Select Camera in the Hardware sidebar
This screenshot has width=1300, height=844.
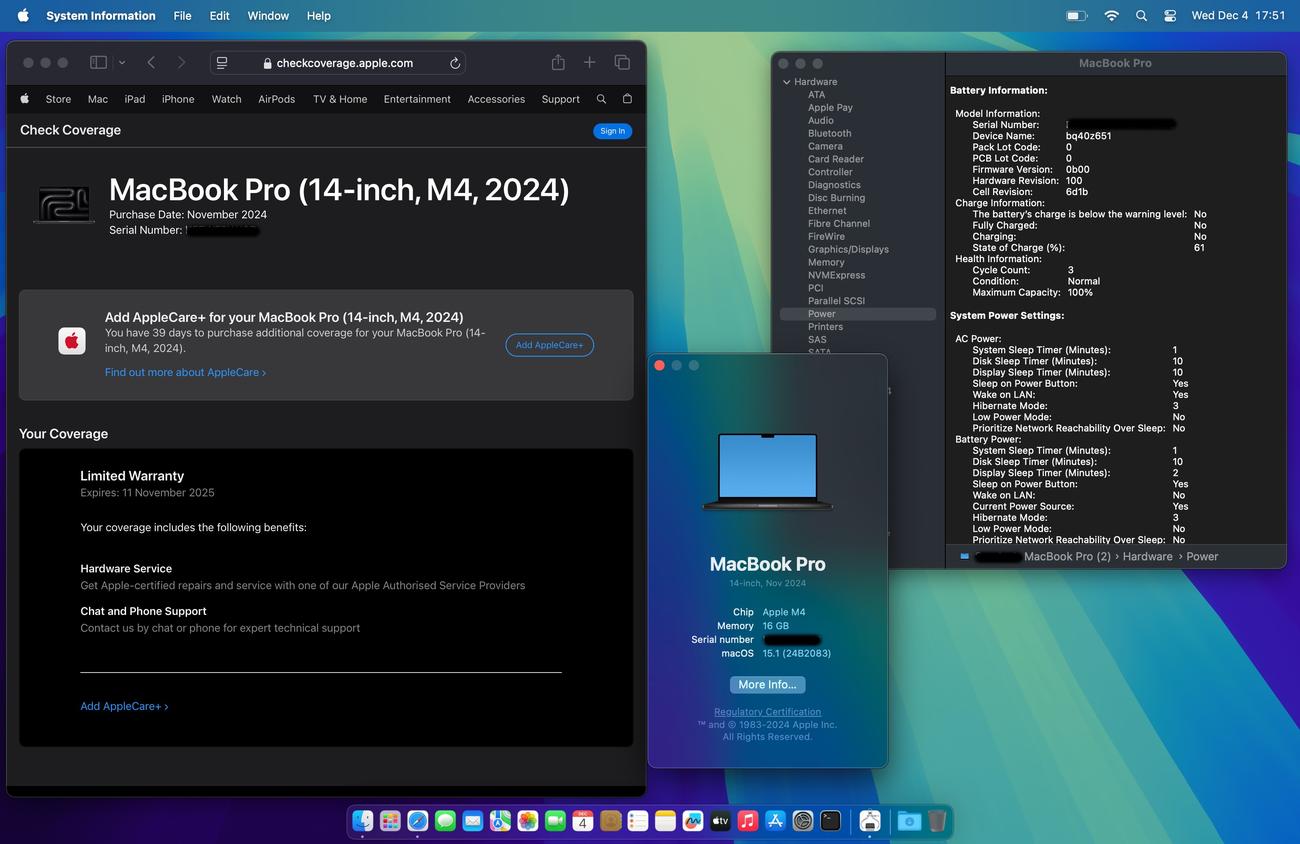pos(825,146)
